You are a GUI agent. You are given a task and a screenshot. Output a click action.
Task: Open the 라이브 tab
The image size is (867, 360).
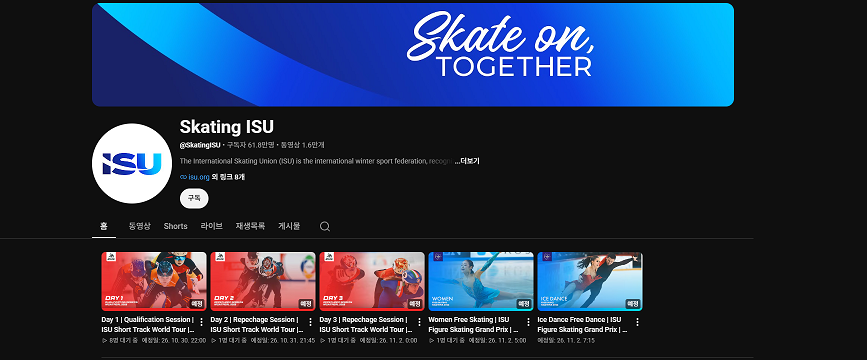[x=212, y=226]
